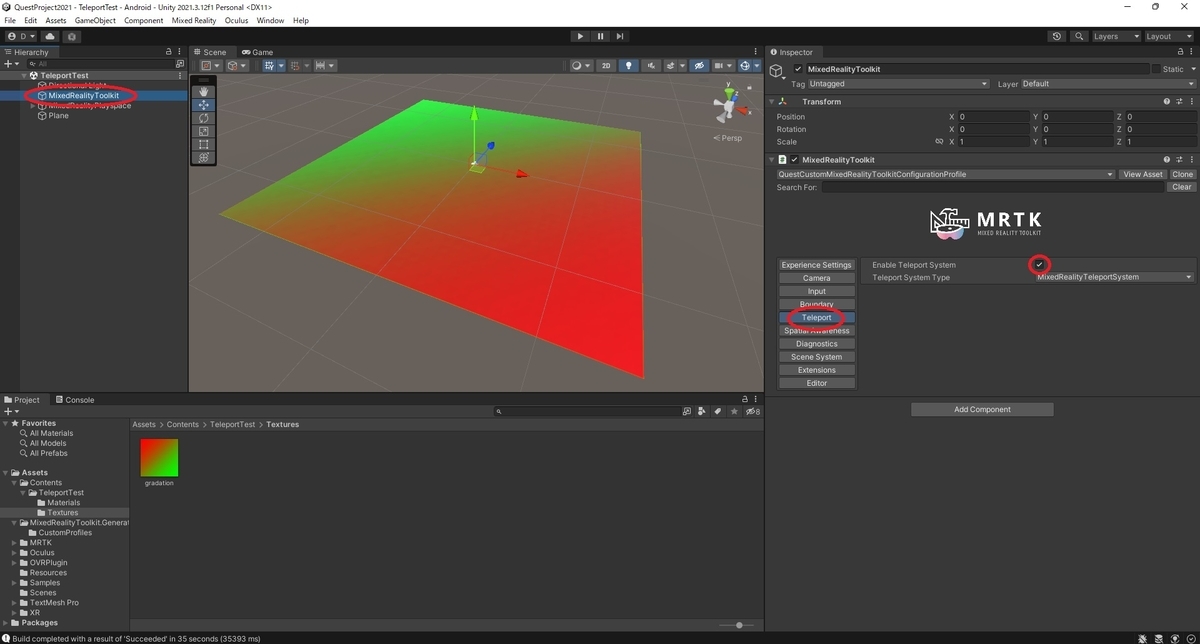Adjust the asset icon size slider

tap(737, 623)
